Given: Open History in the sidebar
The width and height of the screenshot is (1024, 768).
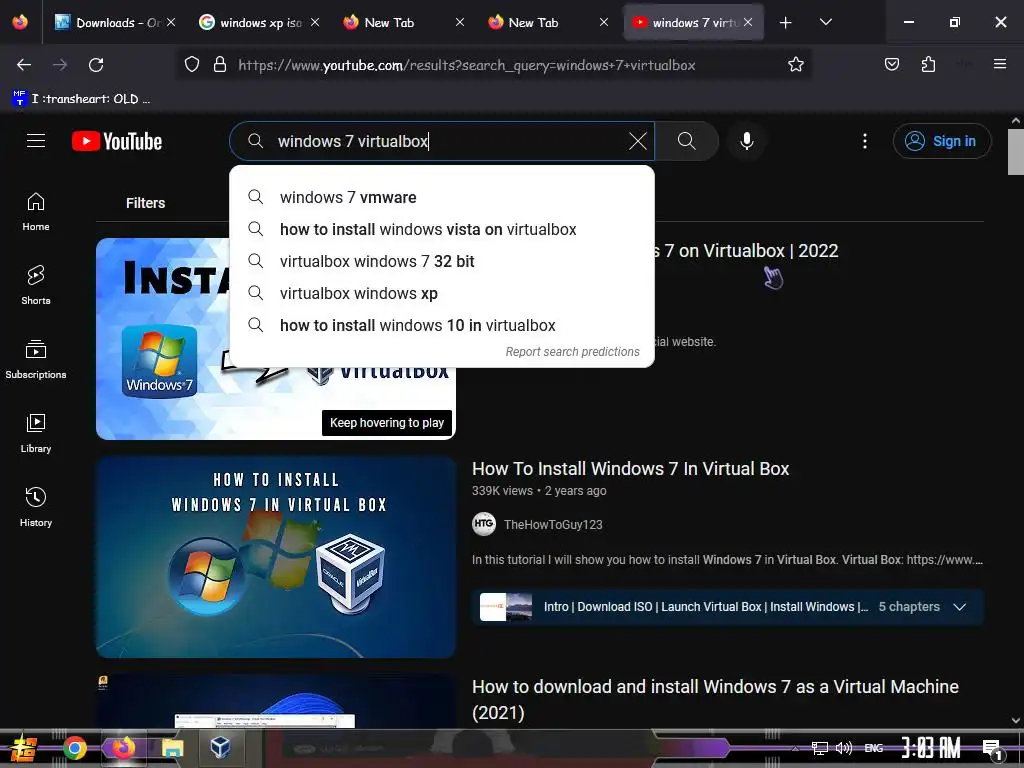Looking at the screenshot, I should tap(36, 507).
